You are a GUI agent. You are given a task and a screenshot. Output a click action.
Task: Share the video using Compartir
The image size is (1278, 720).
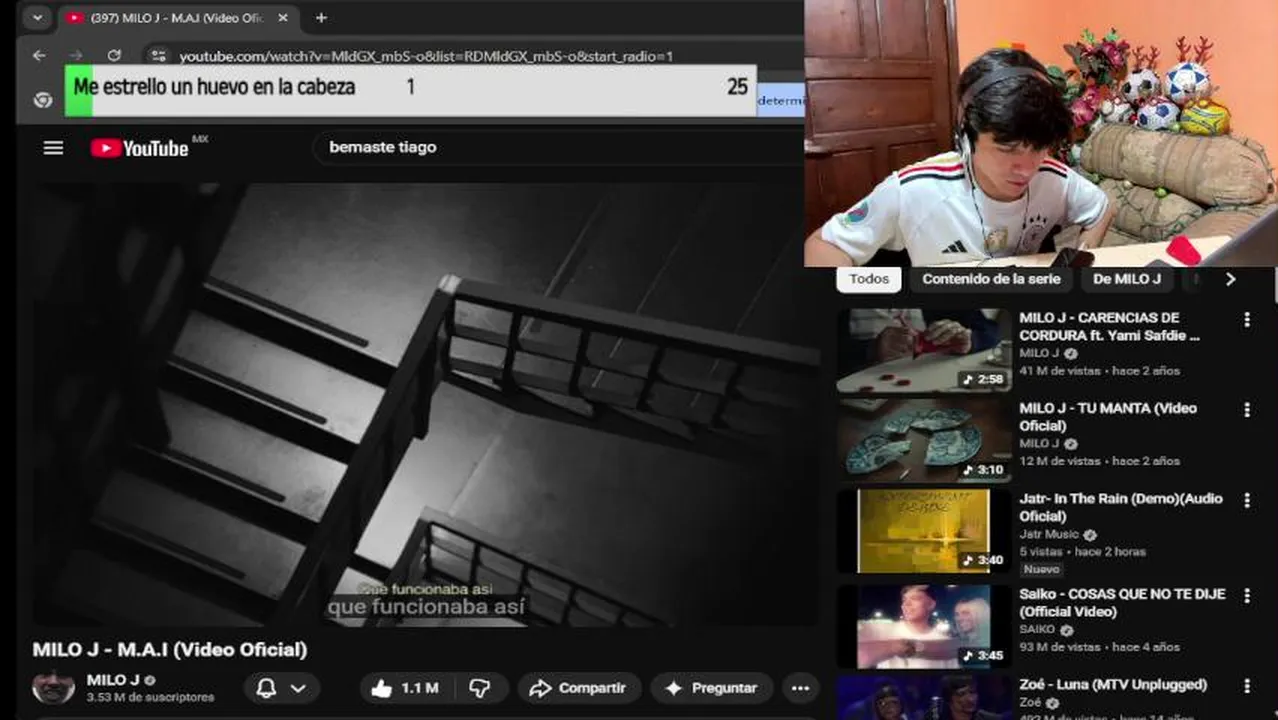(579, 688)
